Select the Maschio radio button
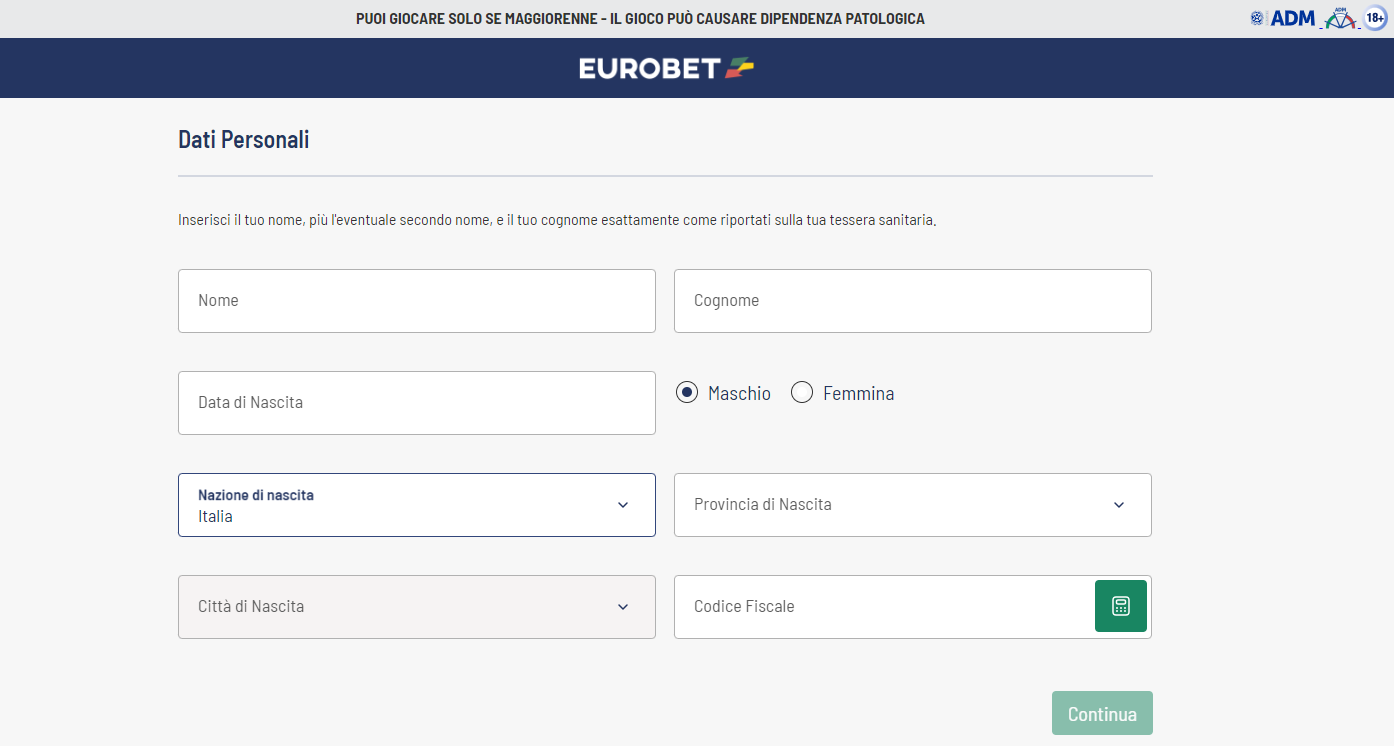 pos(686,393)
